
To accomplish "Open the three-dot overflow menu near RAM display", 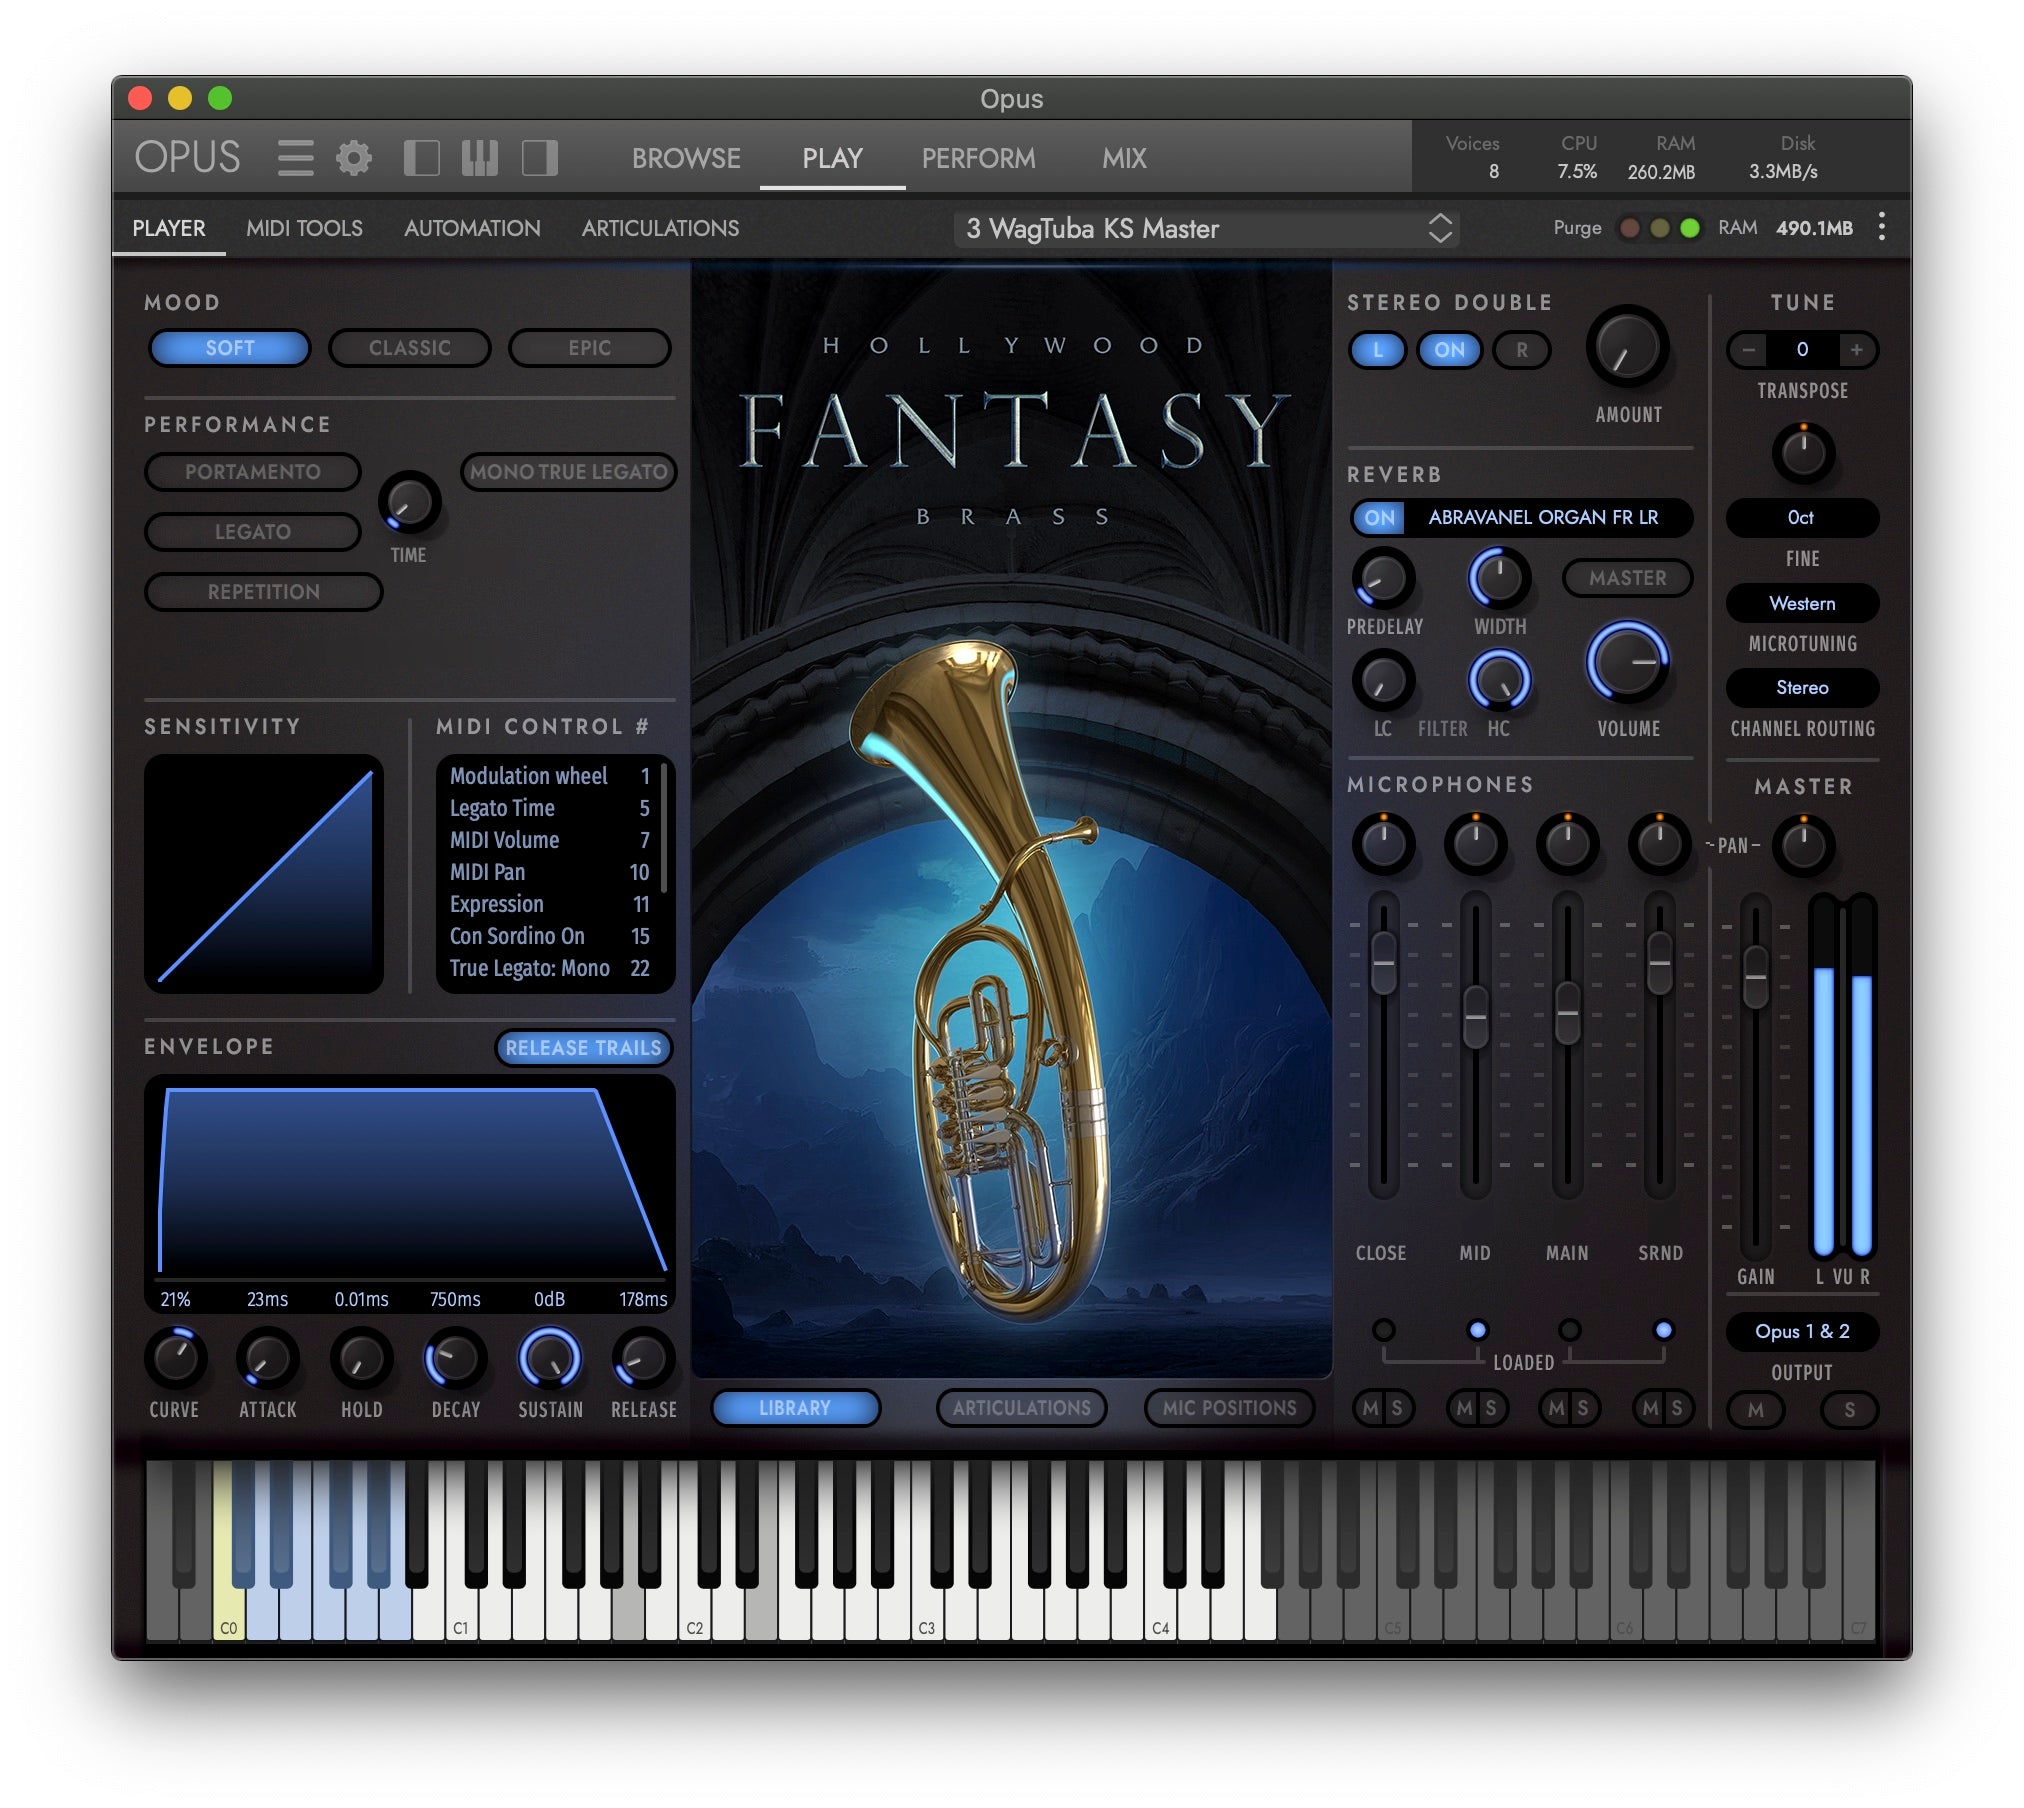I will click(1882, 228).
